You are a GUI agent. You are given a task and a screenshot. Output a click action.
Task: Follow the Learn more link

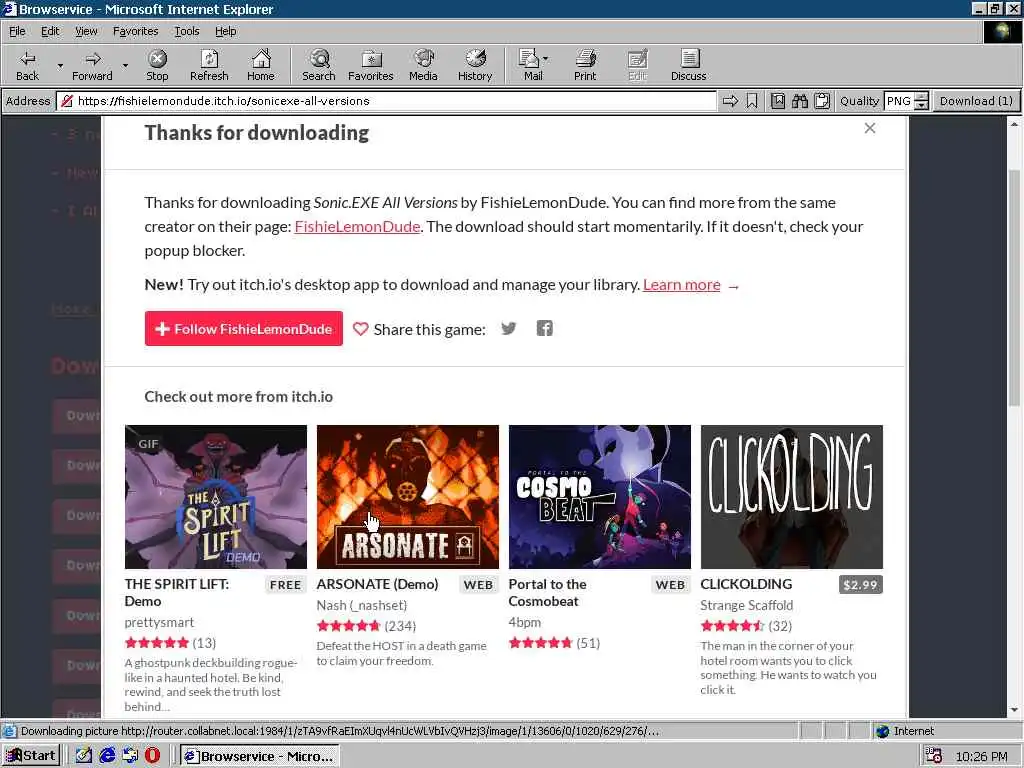pyautogui.click(x=682, y=284)
